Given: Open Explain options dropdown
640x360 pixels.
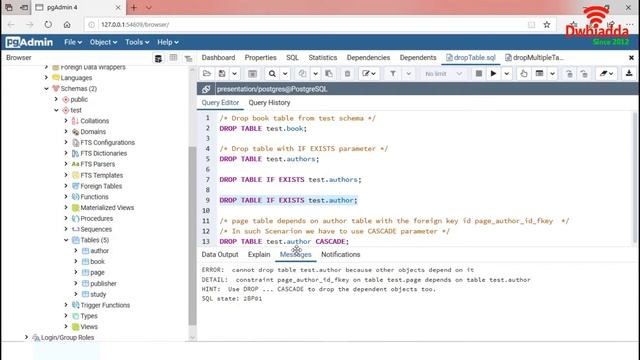Looking at the screenshot, I should (552, 73).
